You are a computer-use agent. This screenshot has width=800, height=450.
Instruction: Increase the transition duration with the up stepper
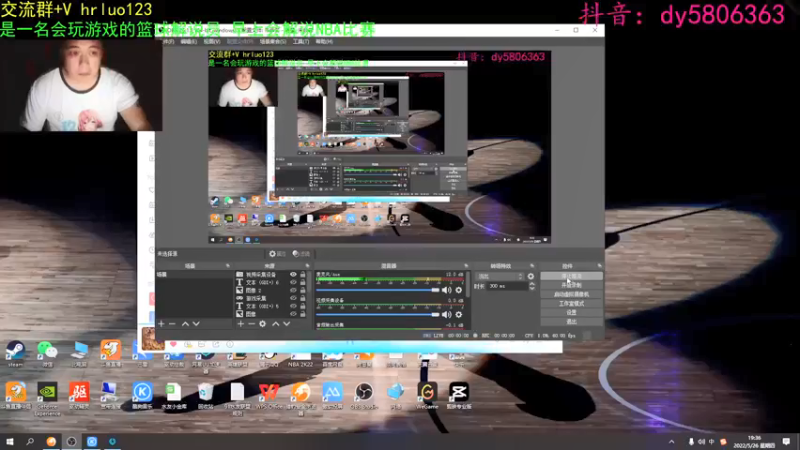pos(532,284)
